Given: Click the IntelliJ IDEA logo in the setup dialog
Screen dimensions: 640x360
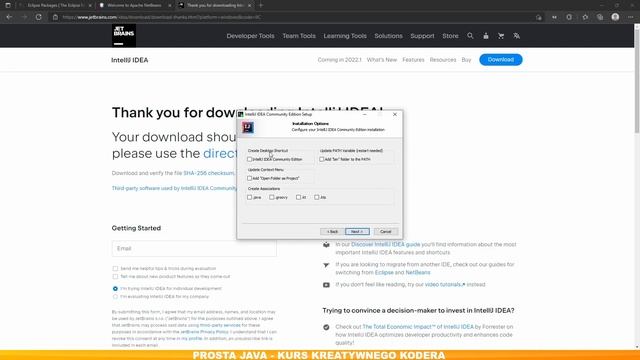Looking at the screenshot, I should click(248, 127).
